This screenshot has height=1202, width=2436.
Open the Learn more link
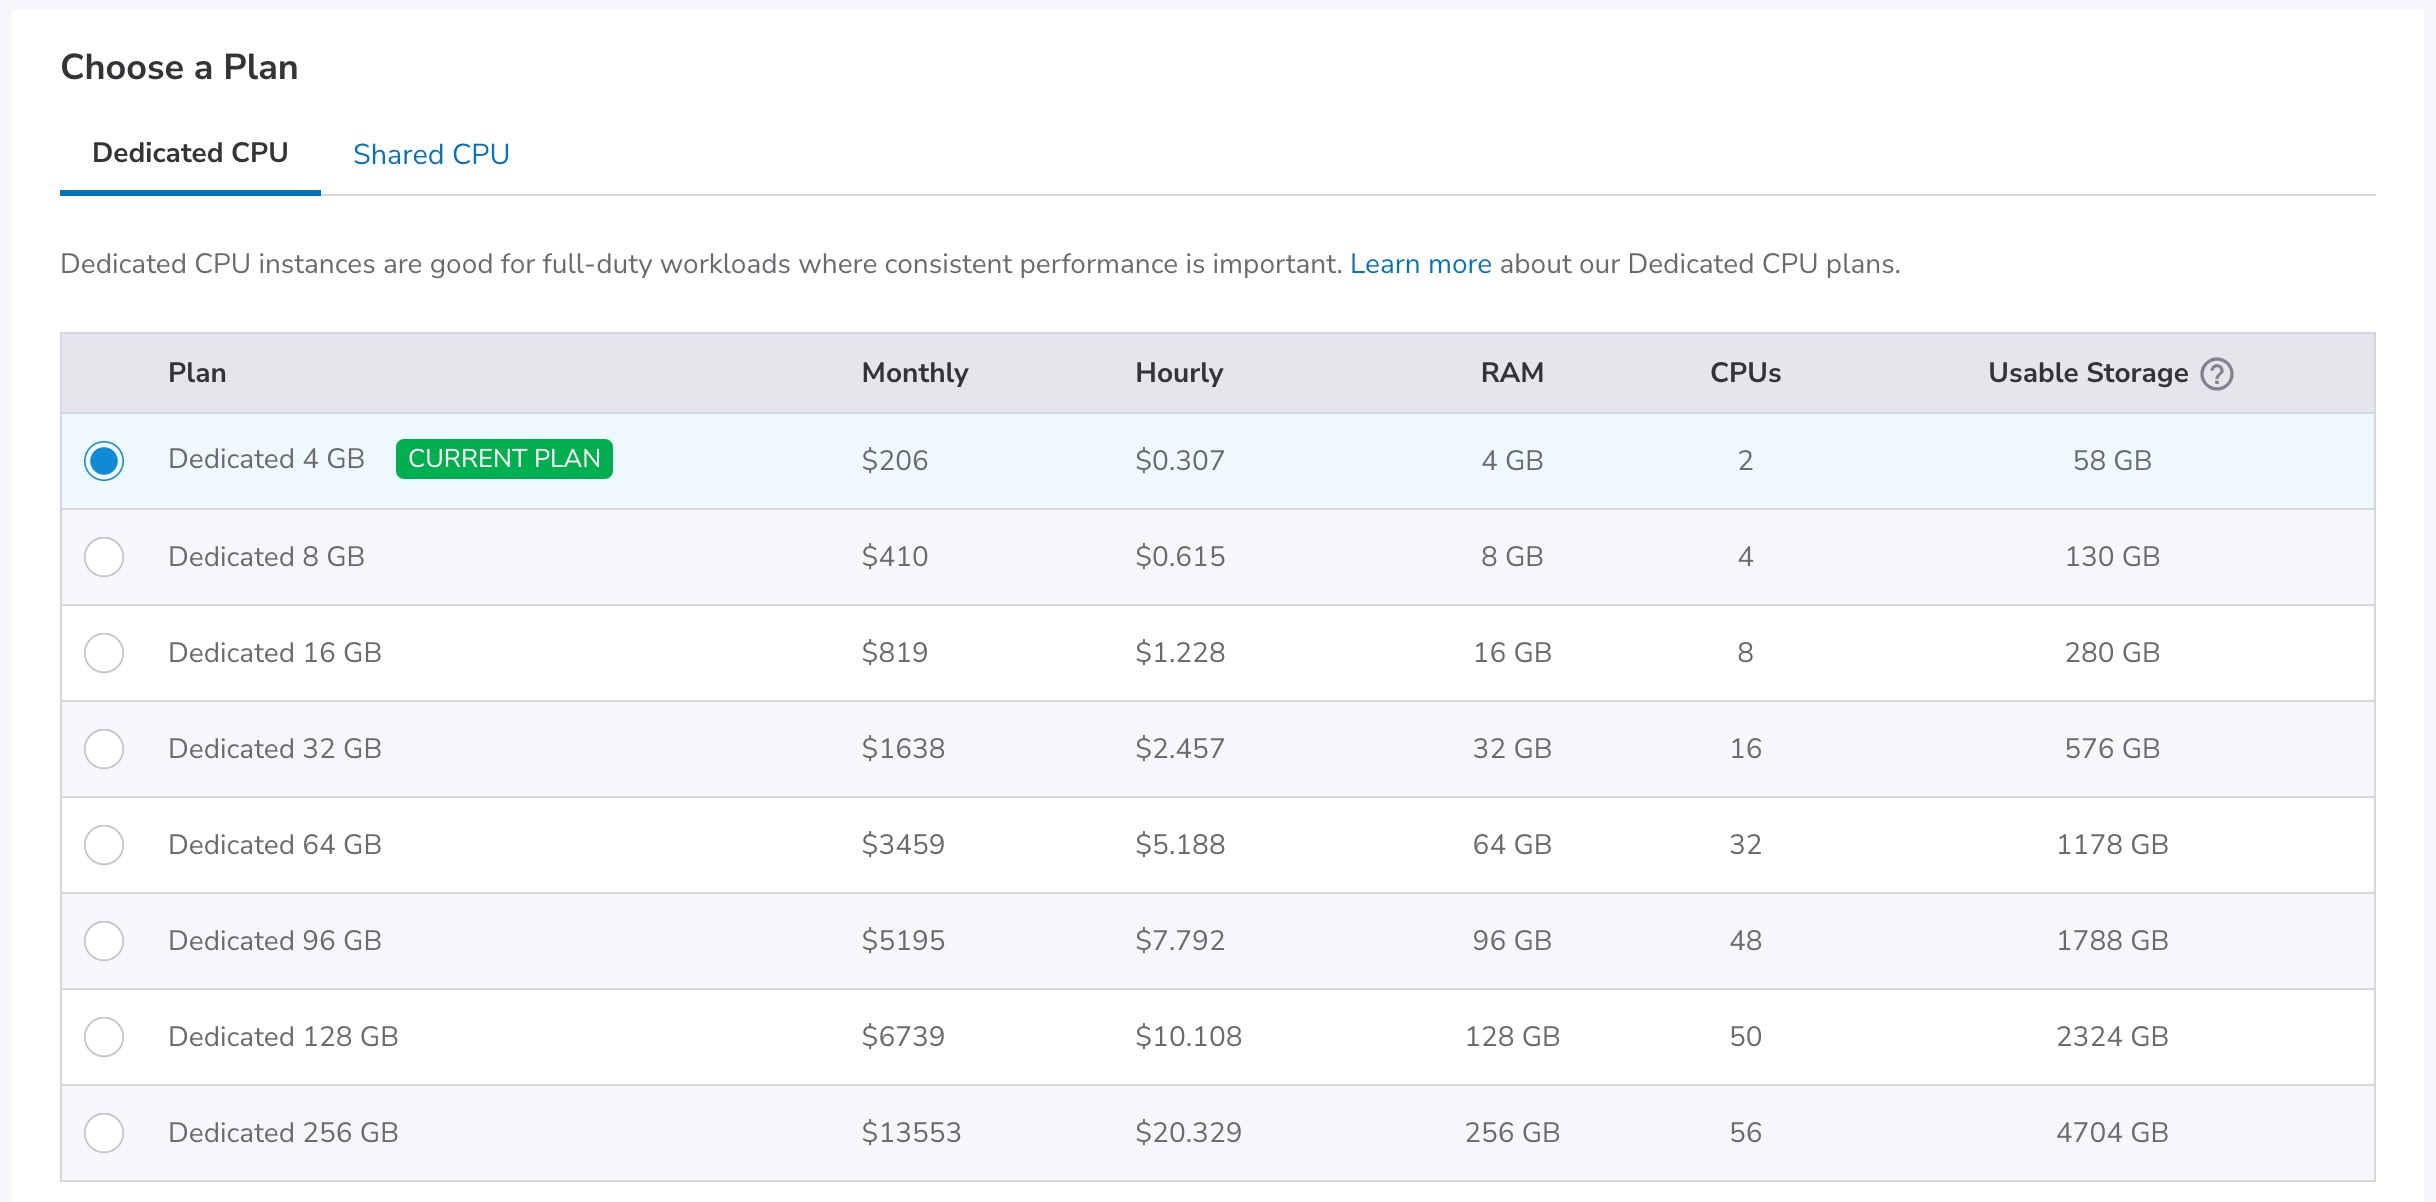[x=1420, y=264]
